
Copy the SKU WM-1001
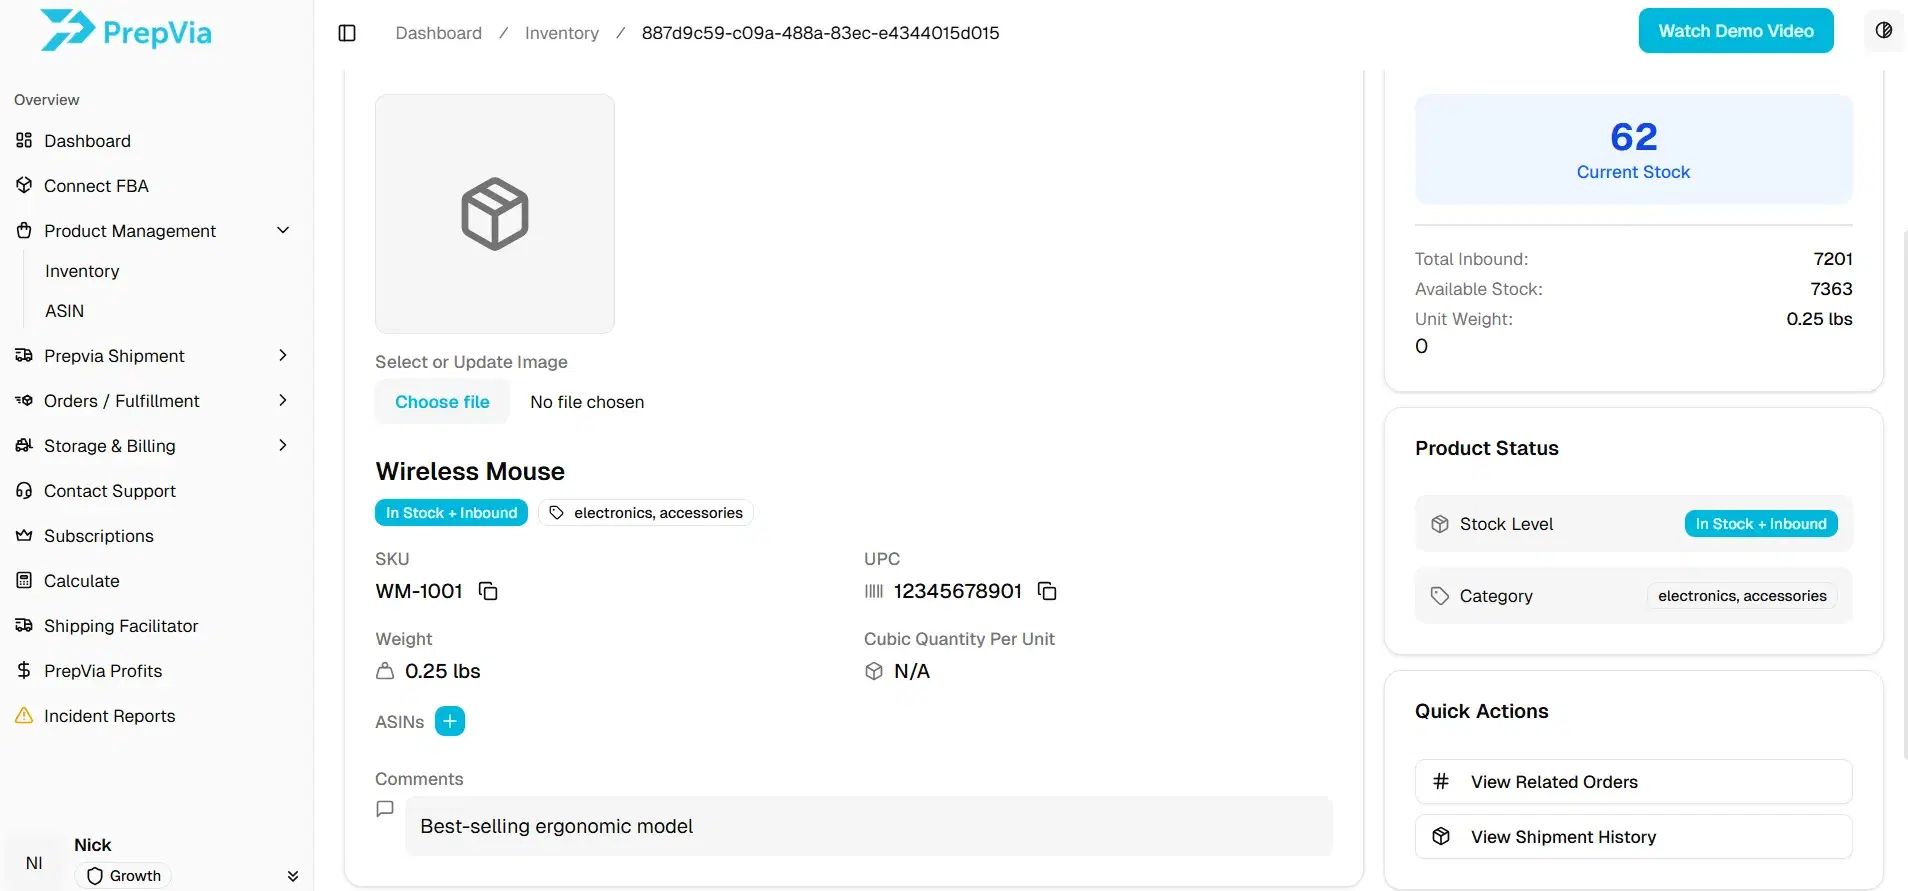(488, 591)
